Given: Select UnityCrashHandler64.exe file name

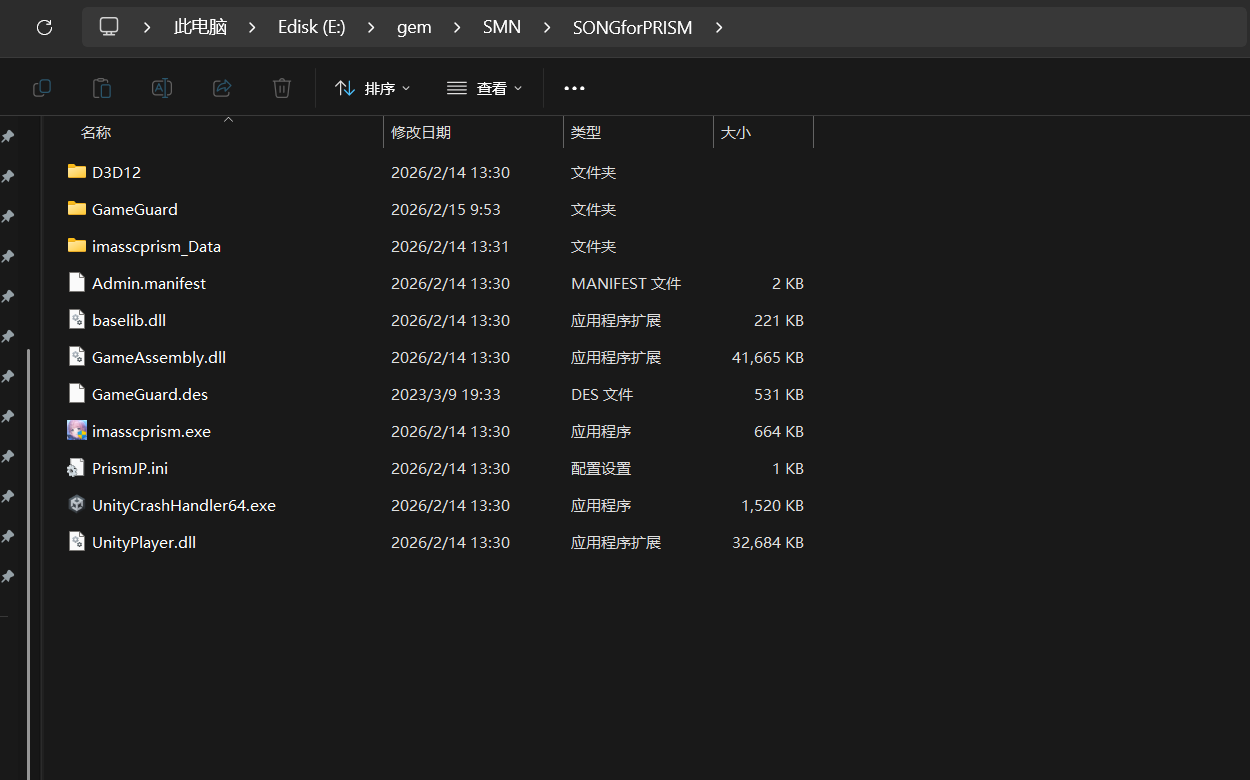Looking at the screenshot, I should click(184, 505).
